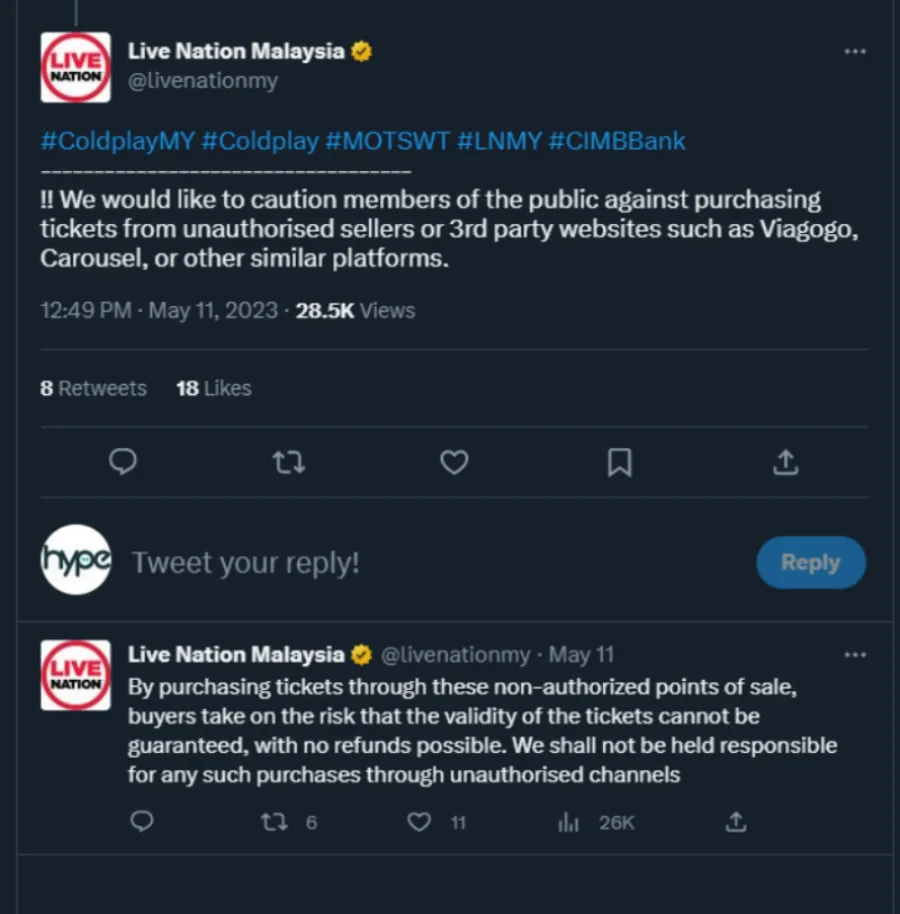Type in the 'Tweet your reply!' field
Viewport: 900px width, 914px height.
click(x=400, y=563)
